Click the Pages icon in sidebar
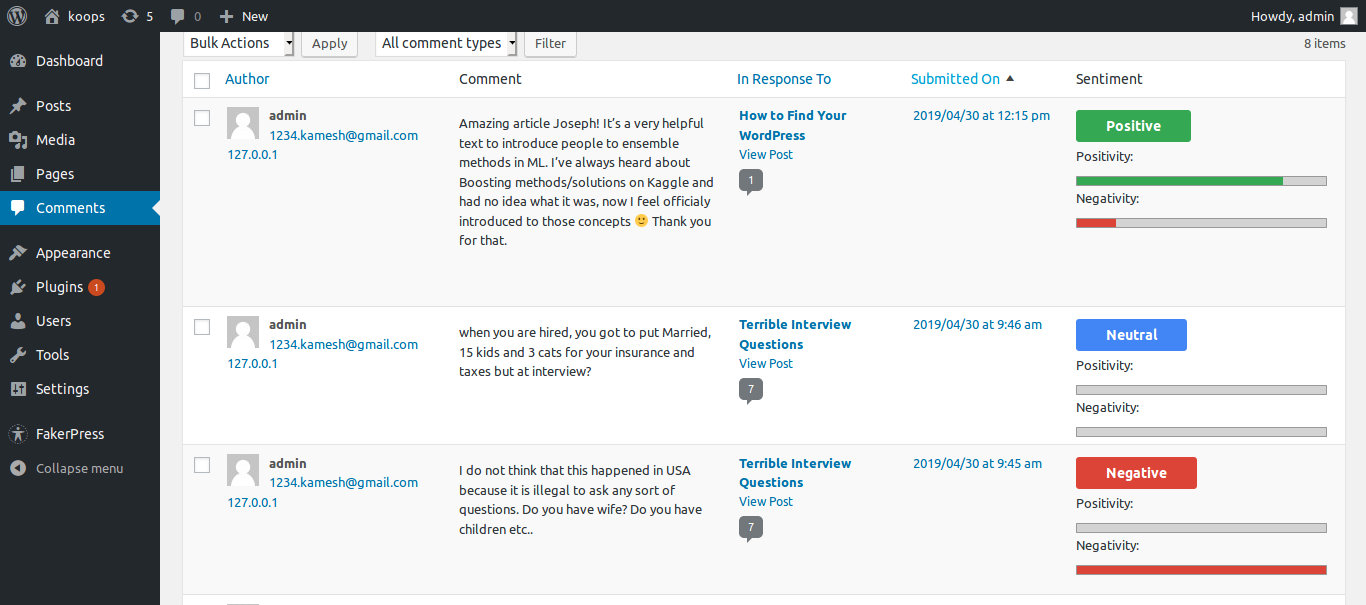 pos(18,174)
